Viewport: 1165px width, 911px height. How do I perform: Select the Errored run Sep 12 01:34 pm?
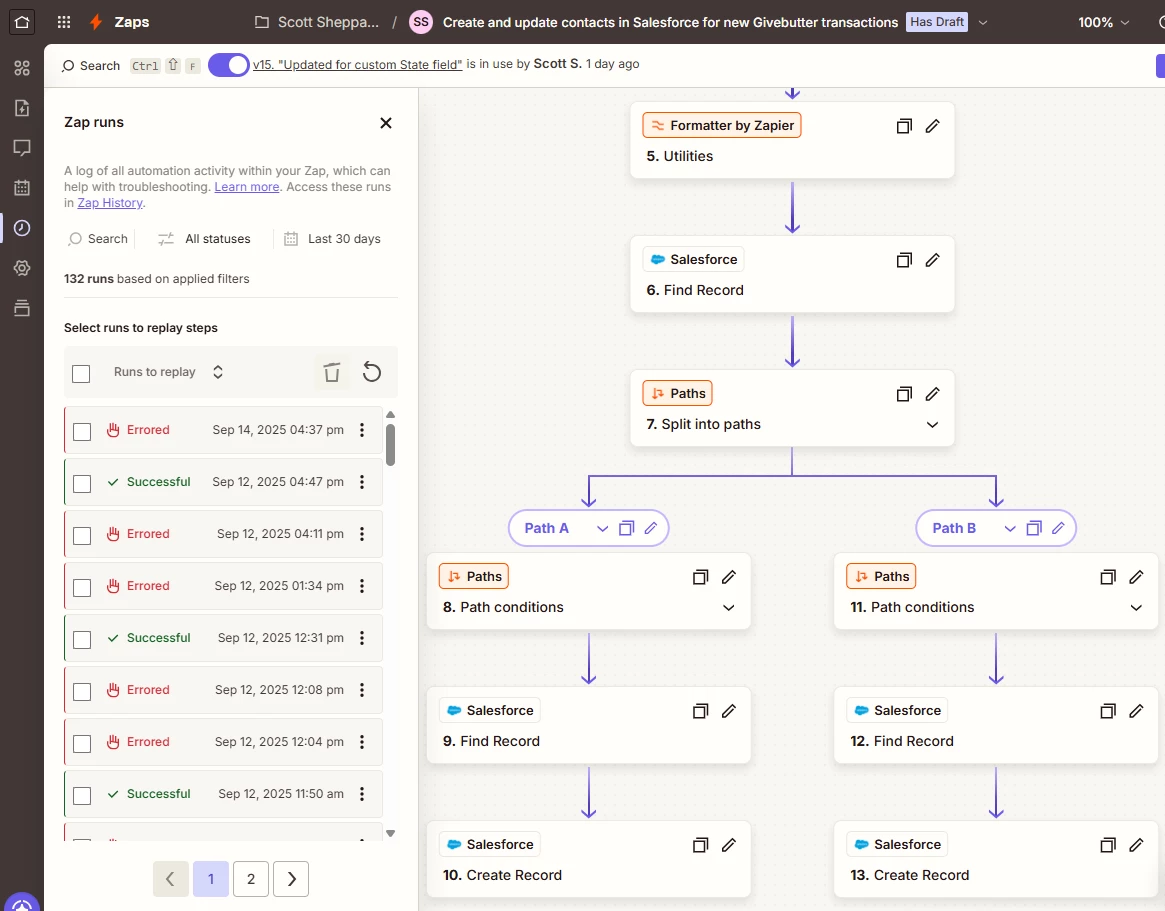[x=82, y=588]
